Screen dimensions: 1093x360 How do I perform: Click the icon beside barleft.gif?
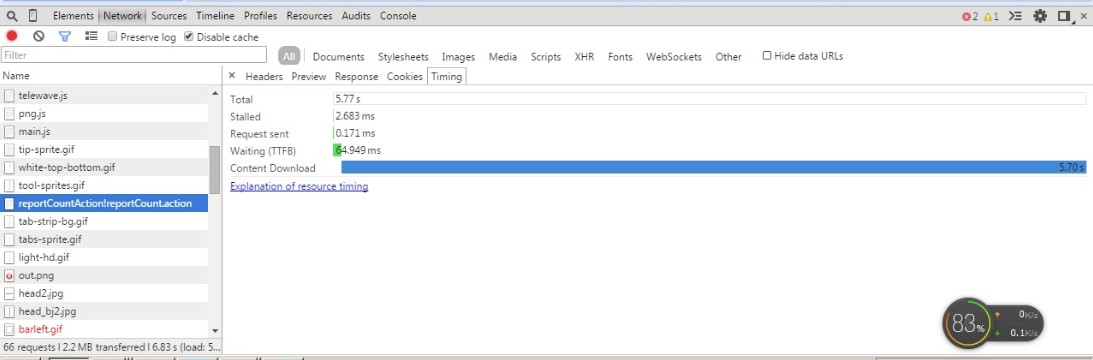pos(9,329)
